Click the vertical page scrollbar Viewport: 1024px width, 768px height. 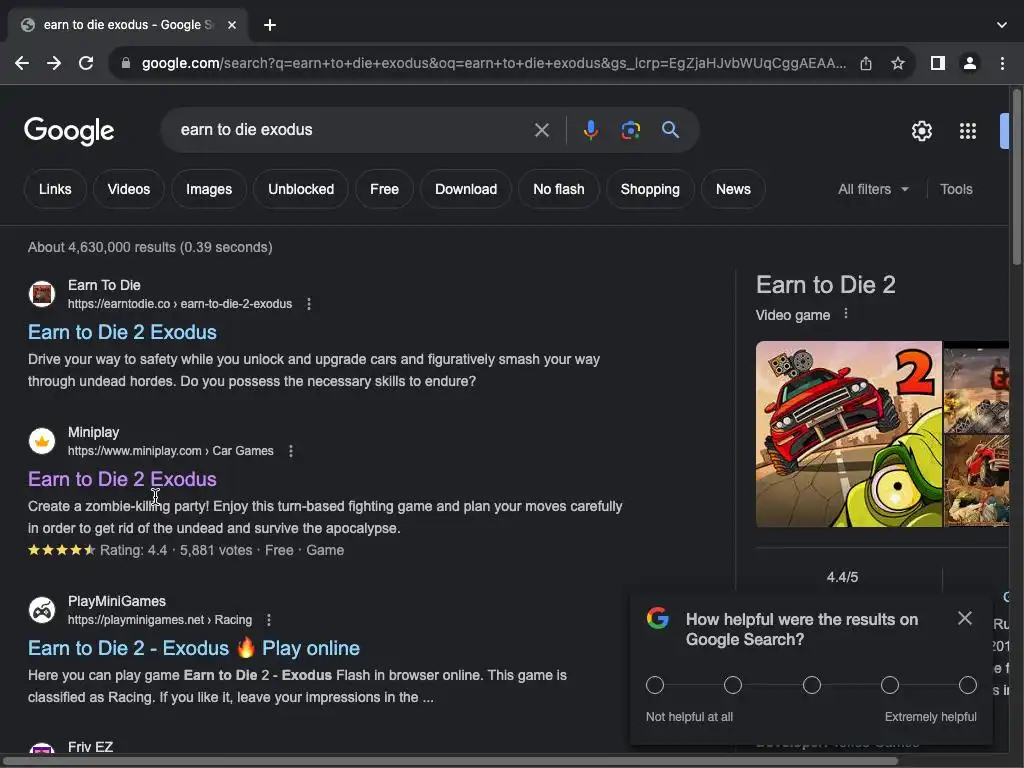[x=1017, y=178]
